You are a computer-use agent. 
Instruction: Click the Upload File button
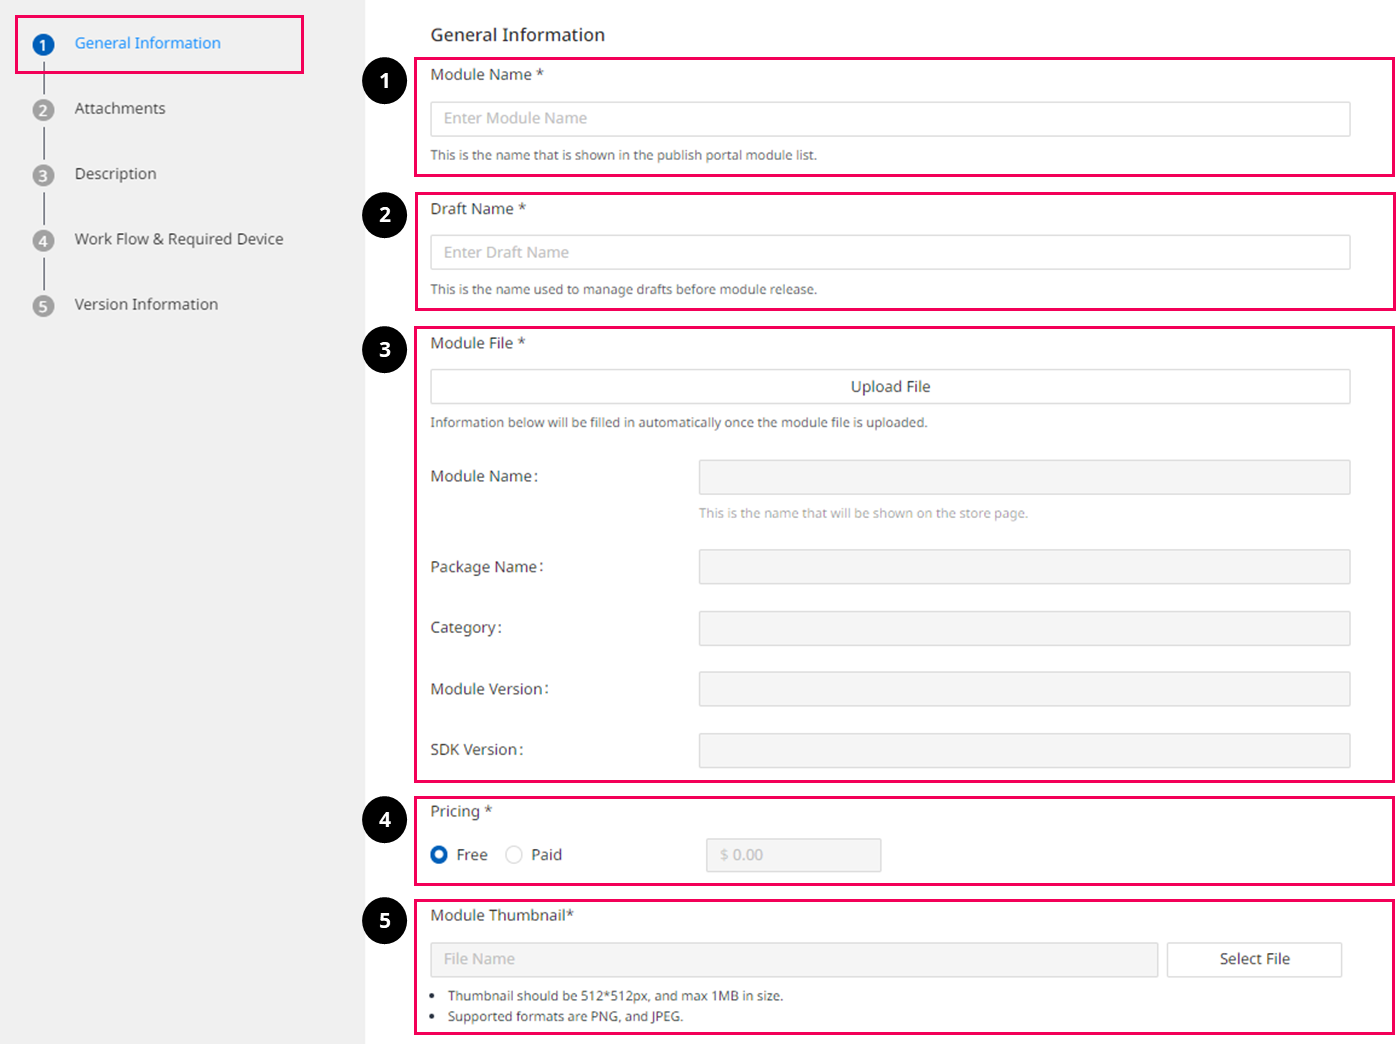click(890, 386)
